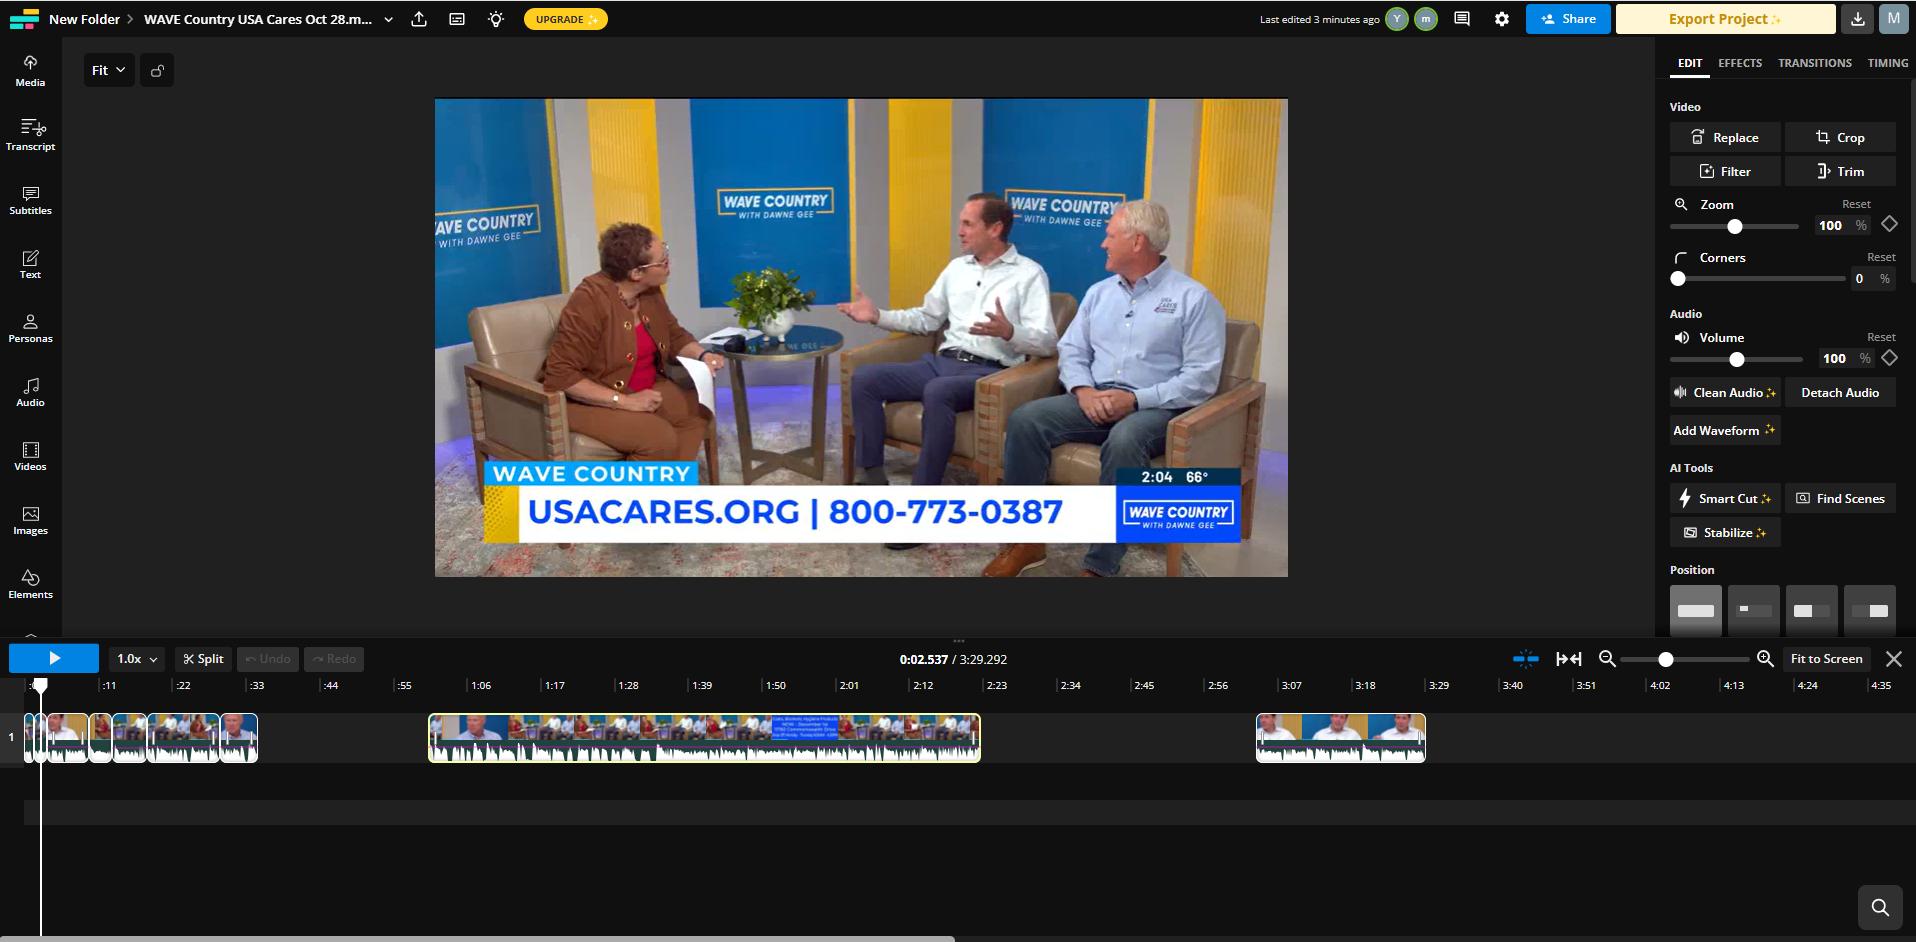Viewport: 1916px width, 942px height.
Task: Open the Transcript panel
Action: click(30, 135)
